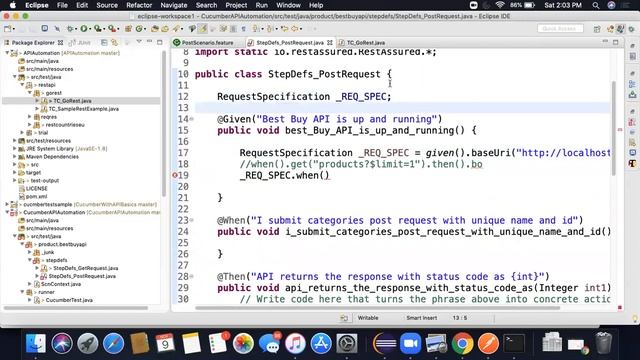
Task: Click the Run External Tools icon
Action: coord(111,29)
